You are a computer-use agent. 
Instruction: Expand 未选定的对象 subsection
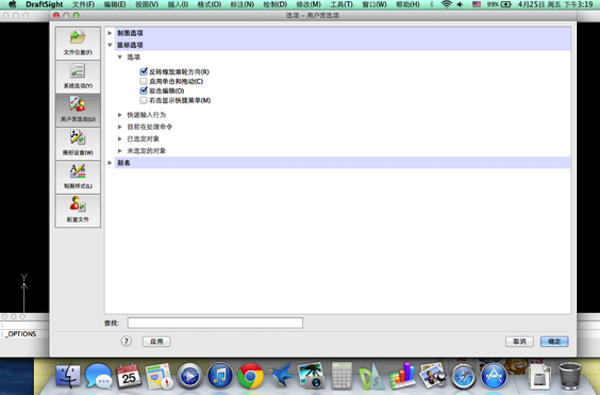120,151
